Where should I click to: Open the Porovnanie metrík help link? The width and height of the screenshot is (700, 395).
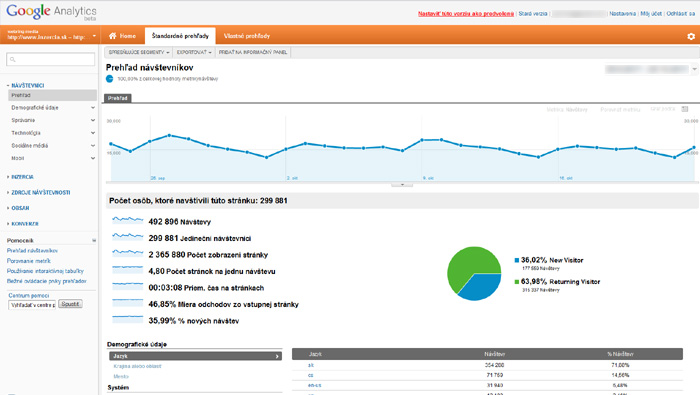(x=29, y=261)
